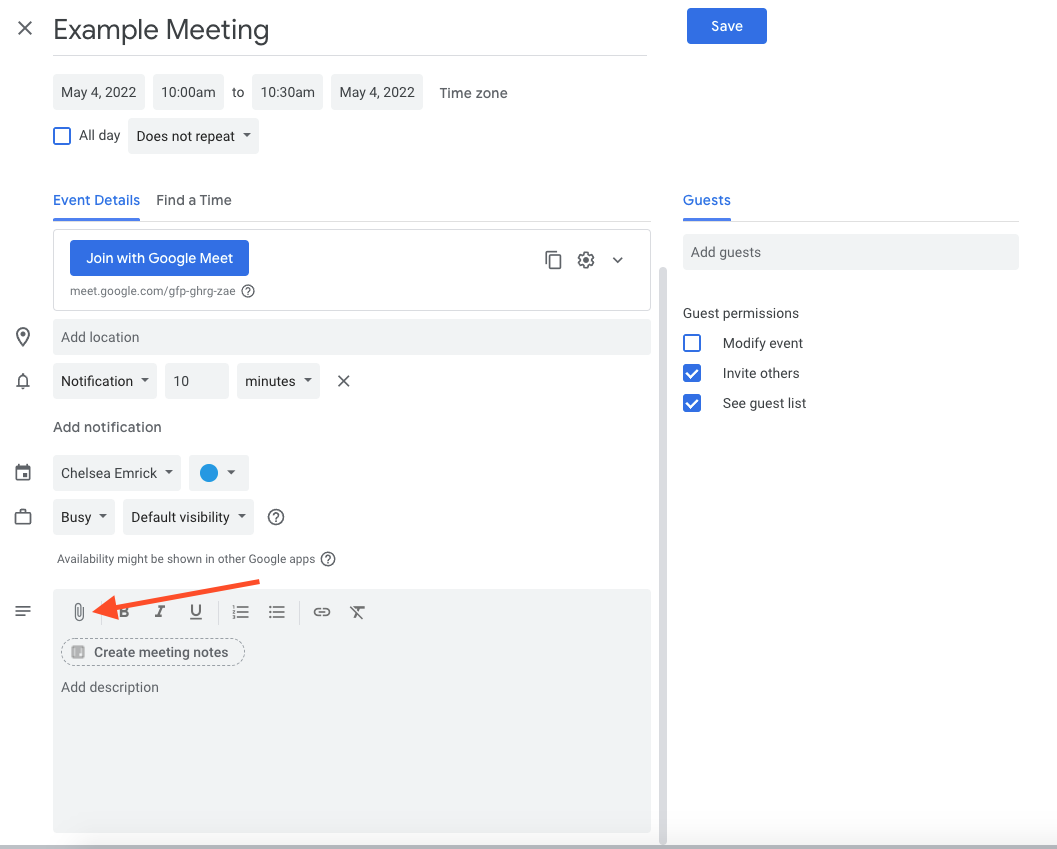1057x849 pixels.
Task: Remove formatting with the clear-format icon
Action: pyautogui.click(x=357, y=611)
